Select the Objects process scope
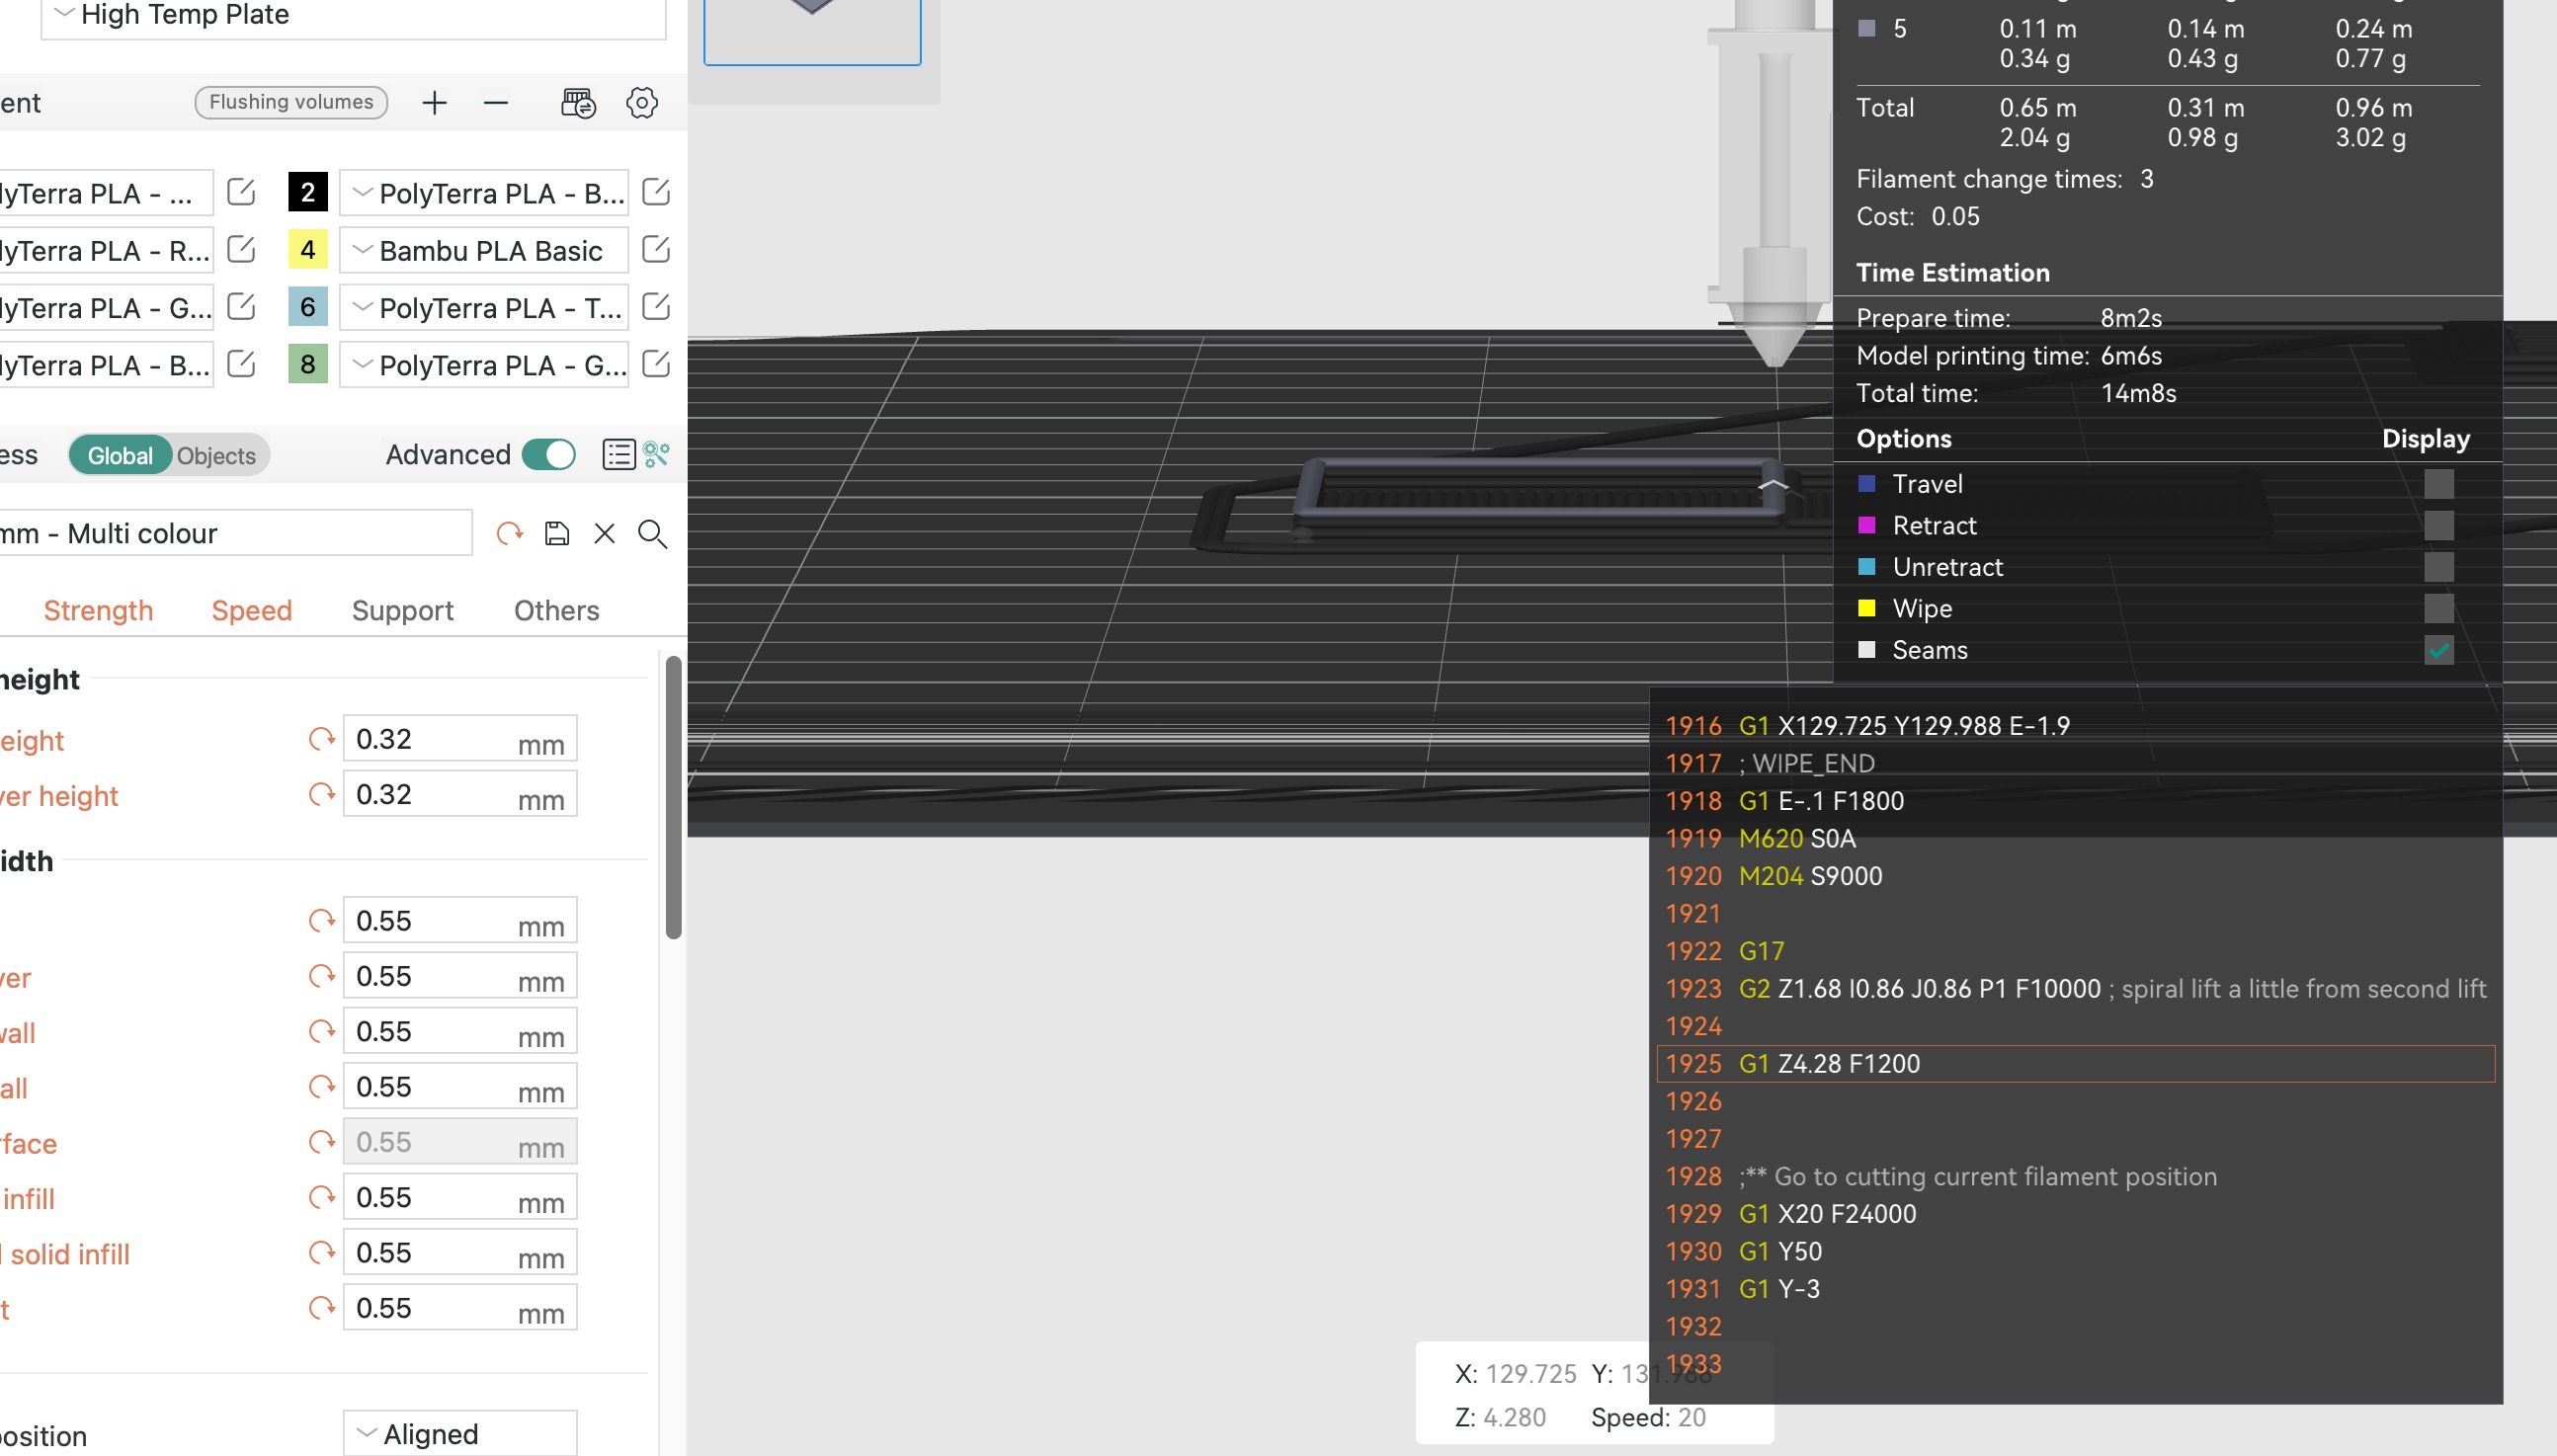 215,455
